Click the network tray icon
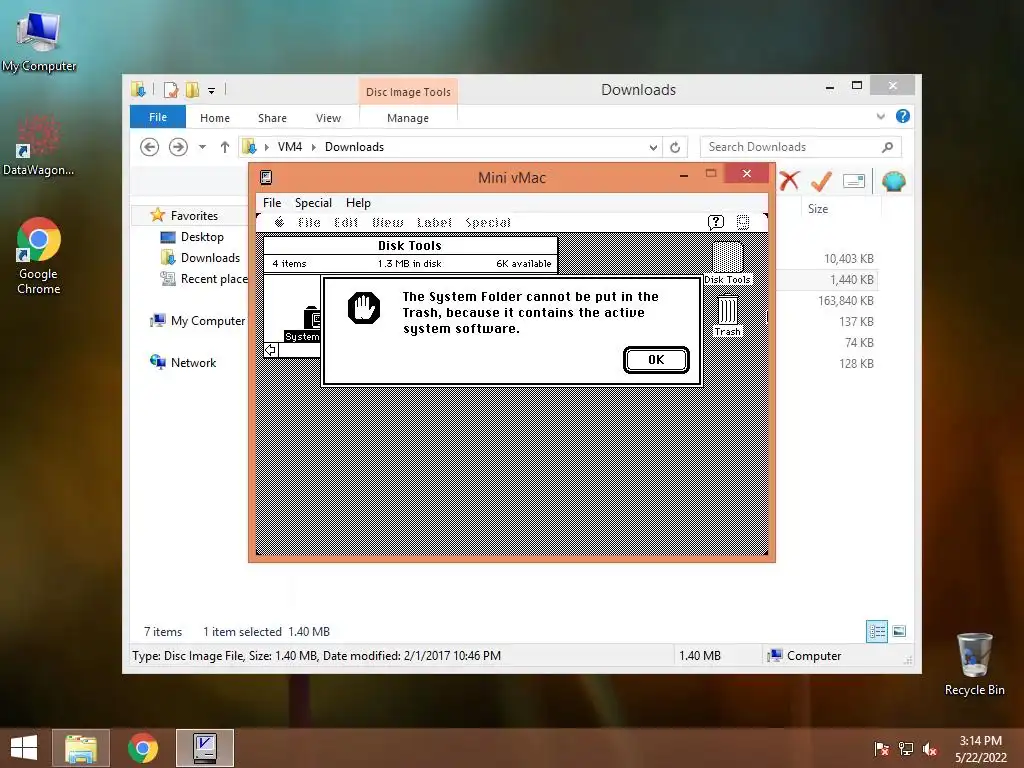The image size is (1024, 768). tap(906, 749)
